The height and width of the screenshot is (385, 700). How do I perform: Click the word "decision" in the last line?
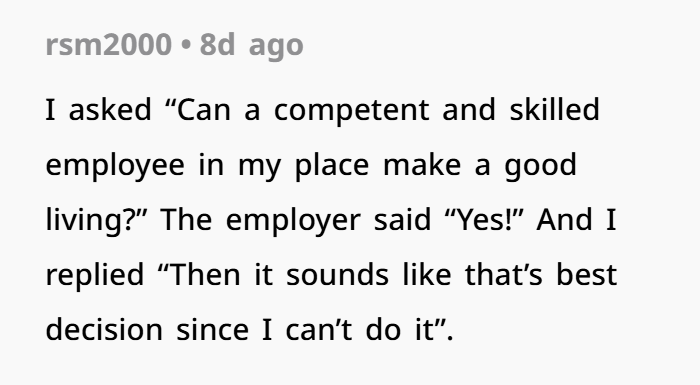click(104, 330)
